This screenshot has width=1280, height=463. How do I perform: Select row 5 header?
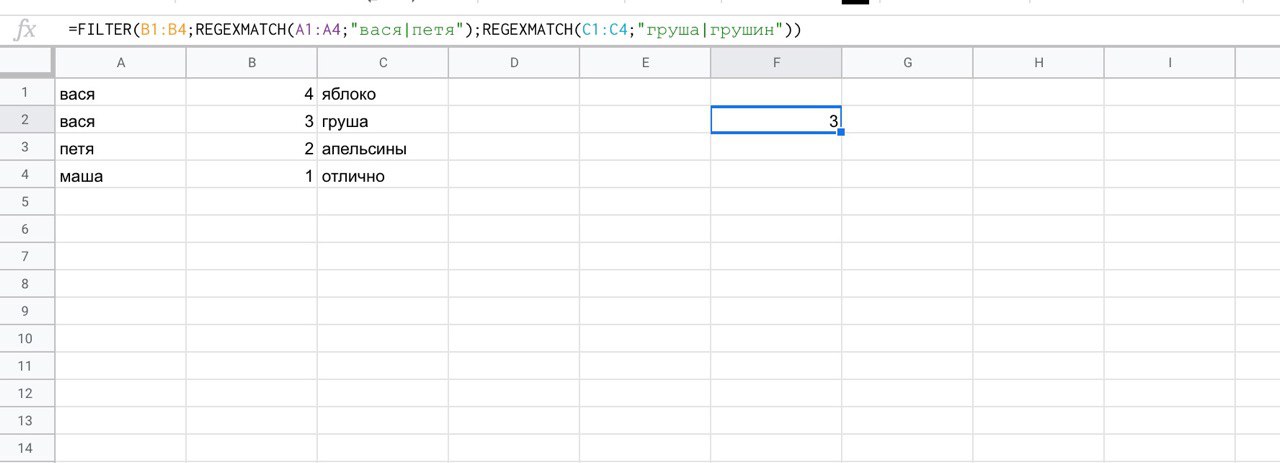coord(26,202)
